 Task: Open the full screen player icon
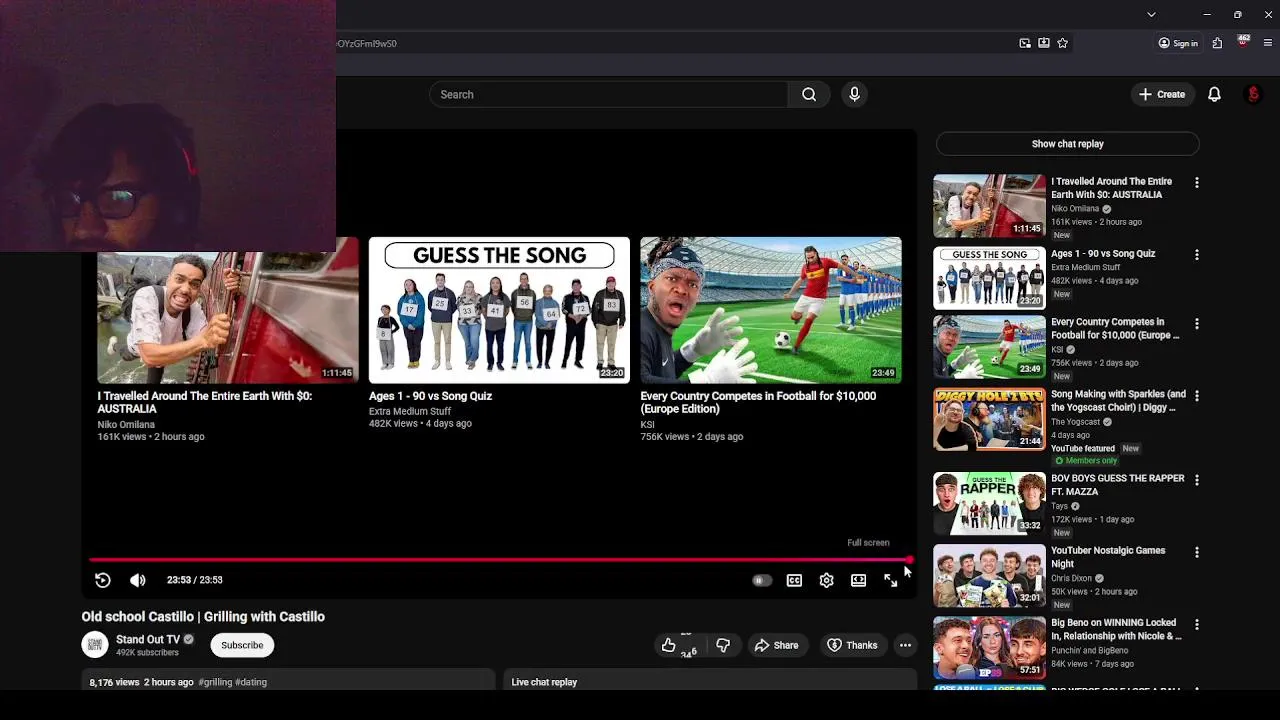tap(890, 580)
